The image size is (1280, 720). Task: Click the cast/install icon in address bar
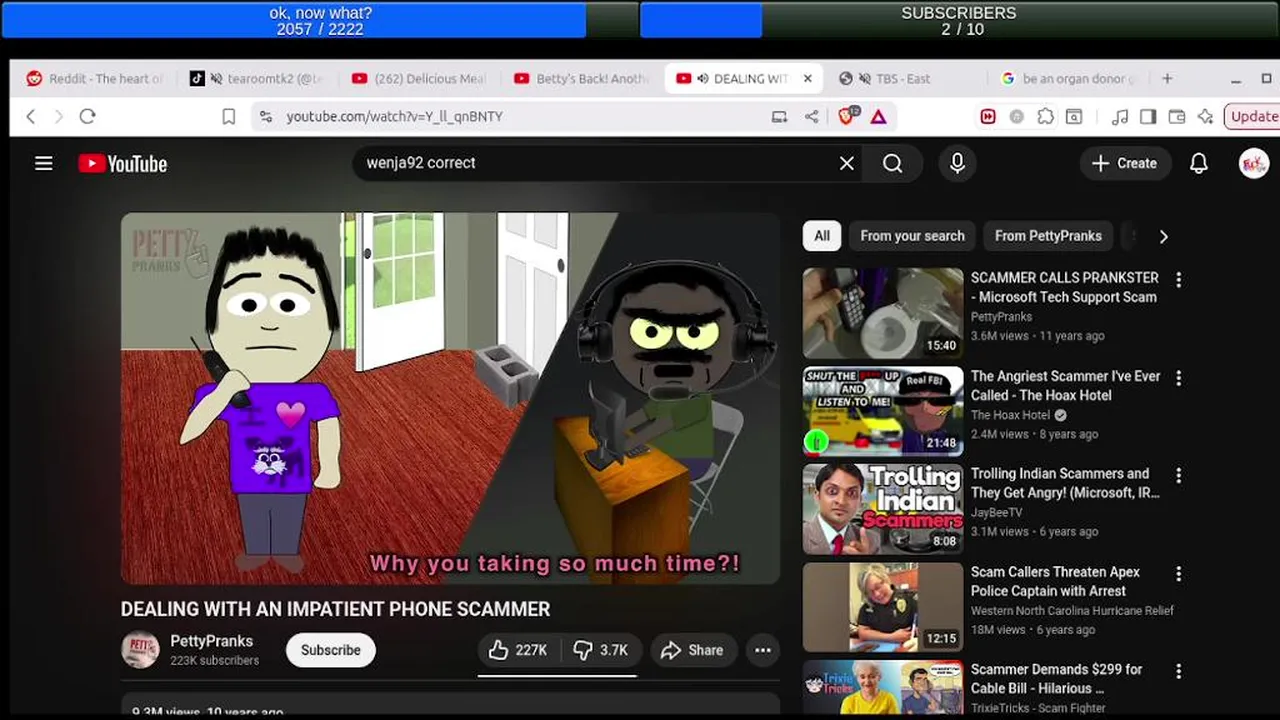(x=779, y=117)
